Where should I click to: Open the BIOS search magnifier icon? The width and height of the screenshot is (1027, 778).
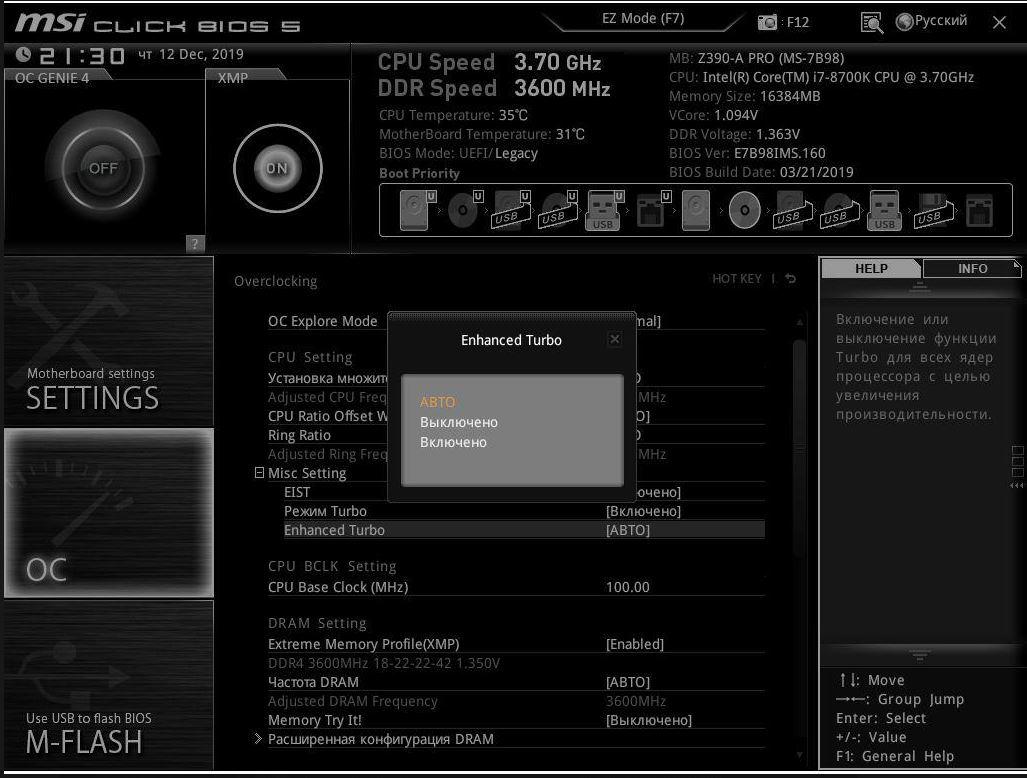point(871,22)
